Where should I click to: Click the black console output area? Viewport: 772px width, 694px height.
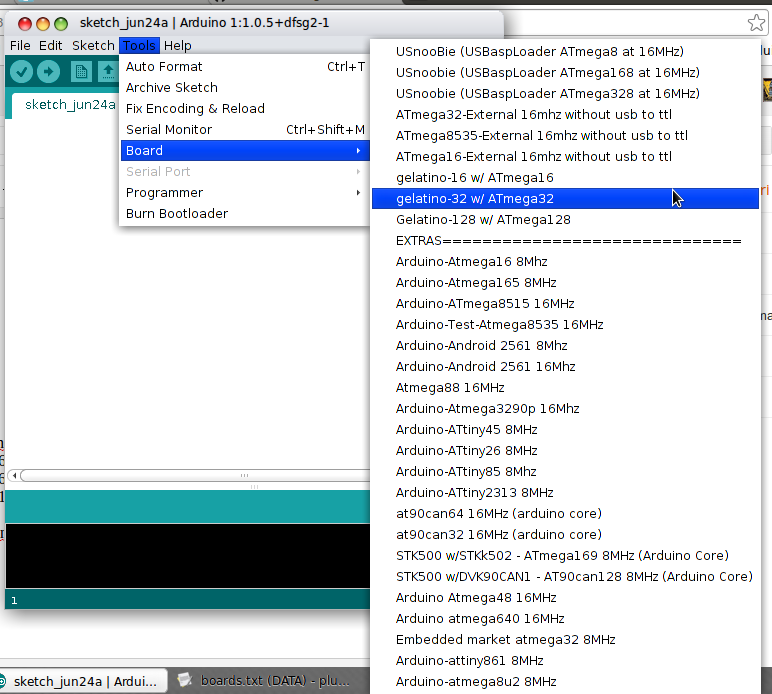tap(188, 556)
